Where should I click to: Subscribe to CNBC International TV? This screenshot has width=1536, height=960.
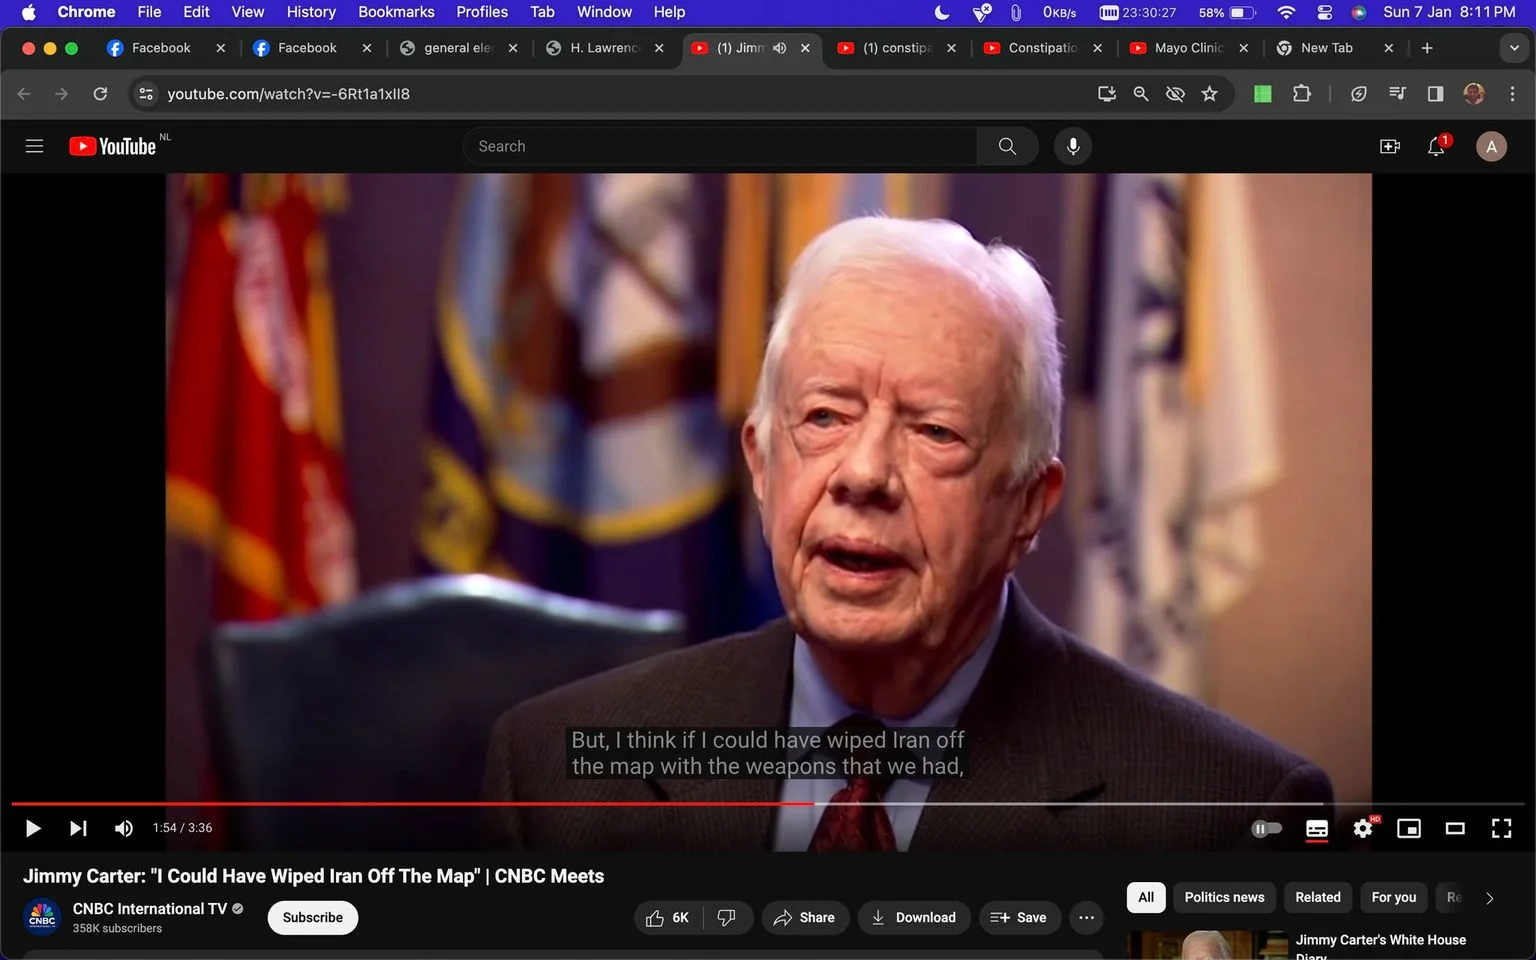[x=313, y=917]
